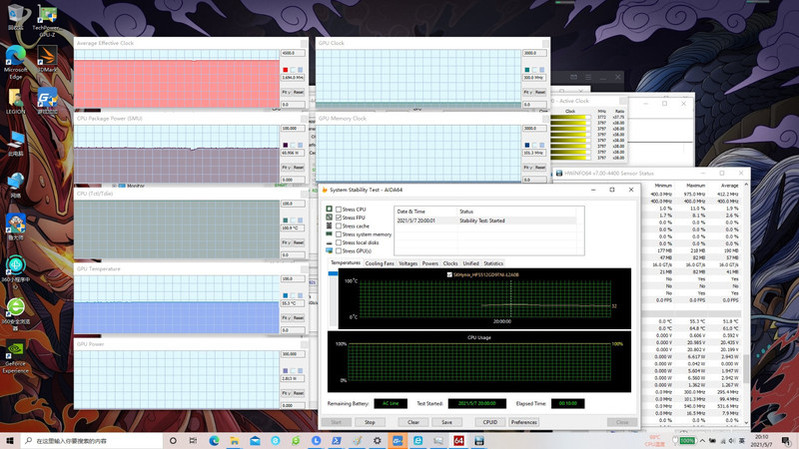
Task: Open the Fit dropdown in the CPU Package Power graph
Action: (x=286, y=167)
